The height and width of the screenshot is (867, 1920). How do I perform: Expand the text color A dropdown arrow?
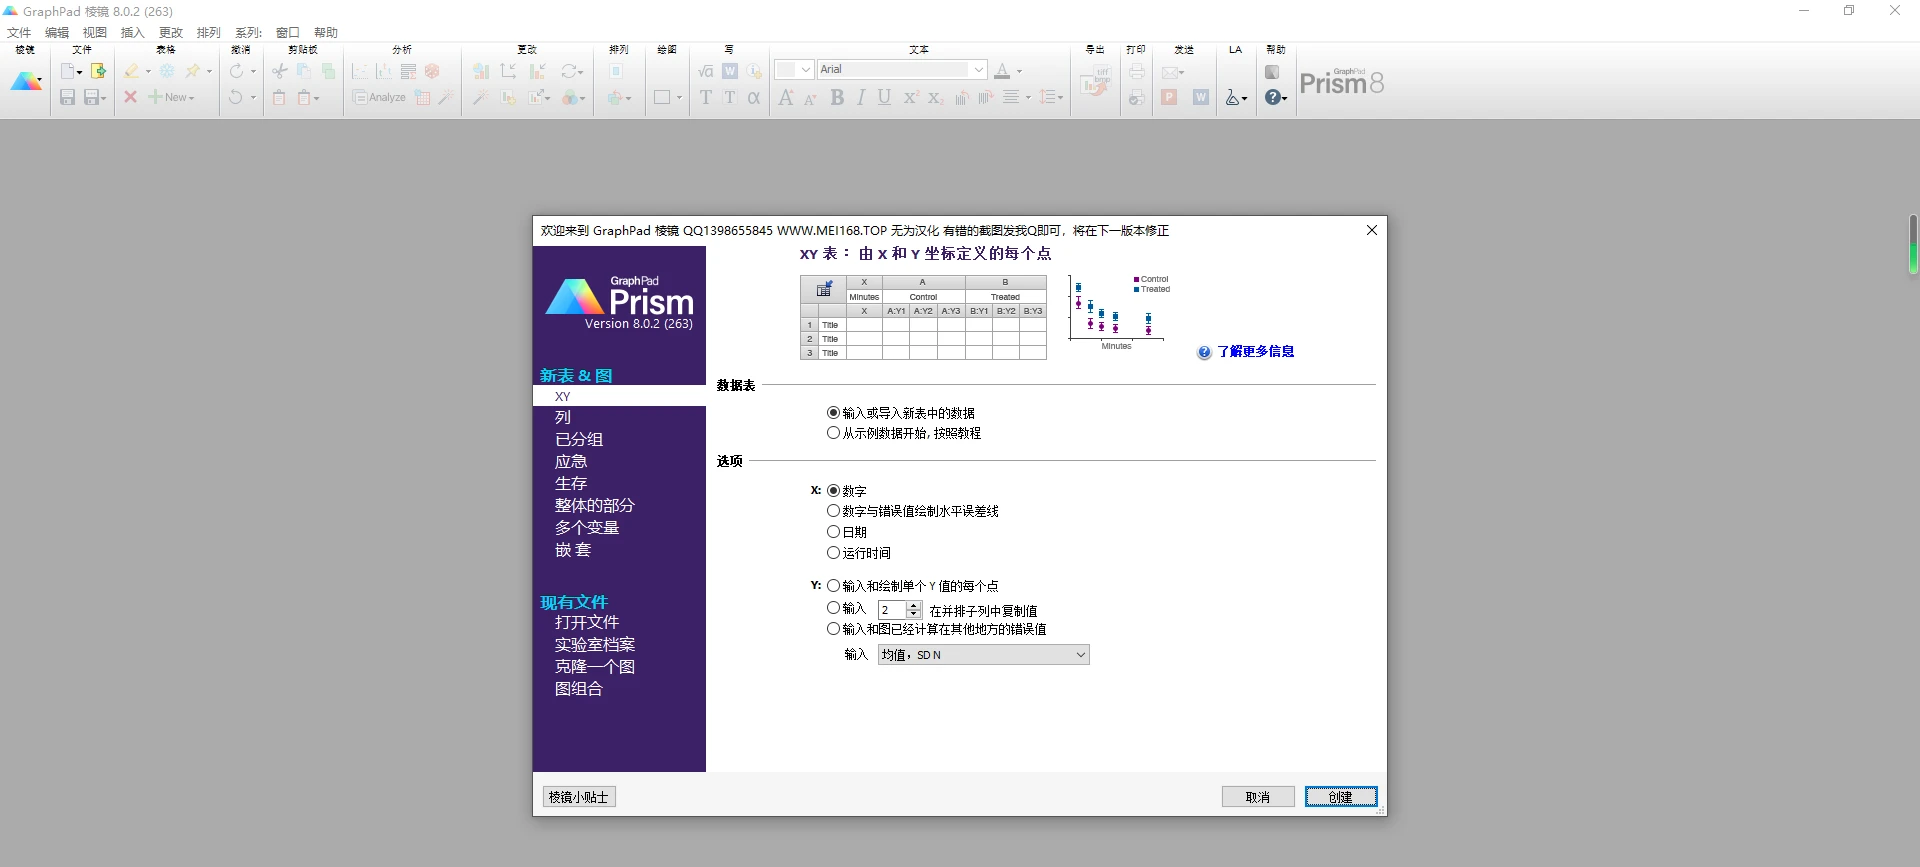tap(1019, 72)
